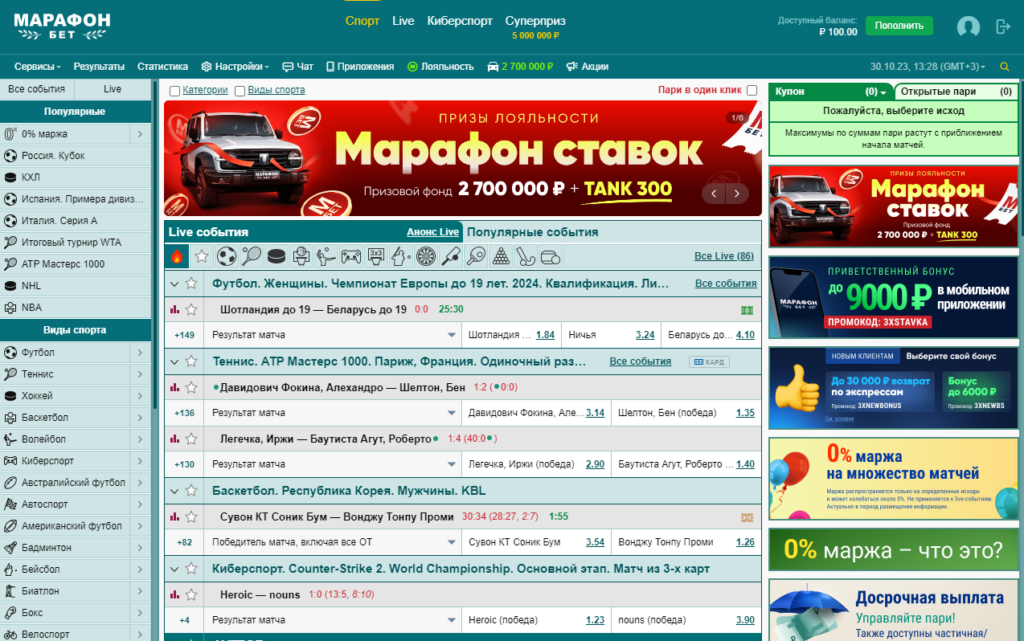Open statistics chart icon for Легечка — Баутиста Агут
The width and height of the screenshot is (1024, 641).
click(174, 439)
